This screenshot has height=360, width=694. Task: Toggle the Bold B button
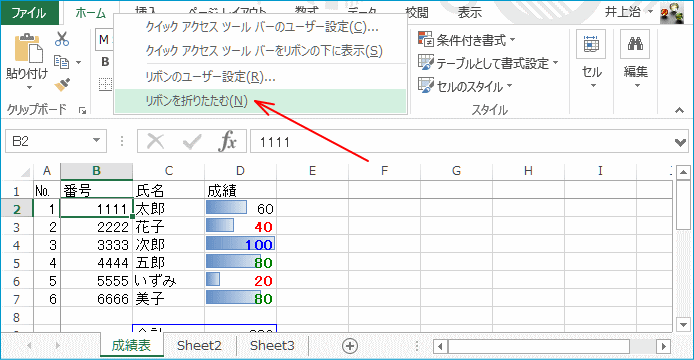(x=105, y=62)
